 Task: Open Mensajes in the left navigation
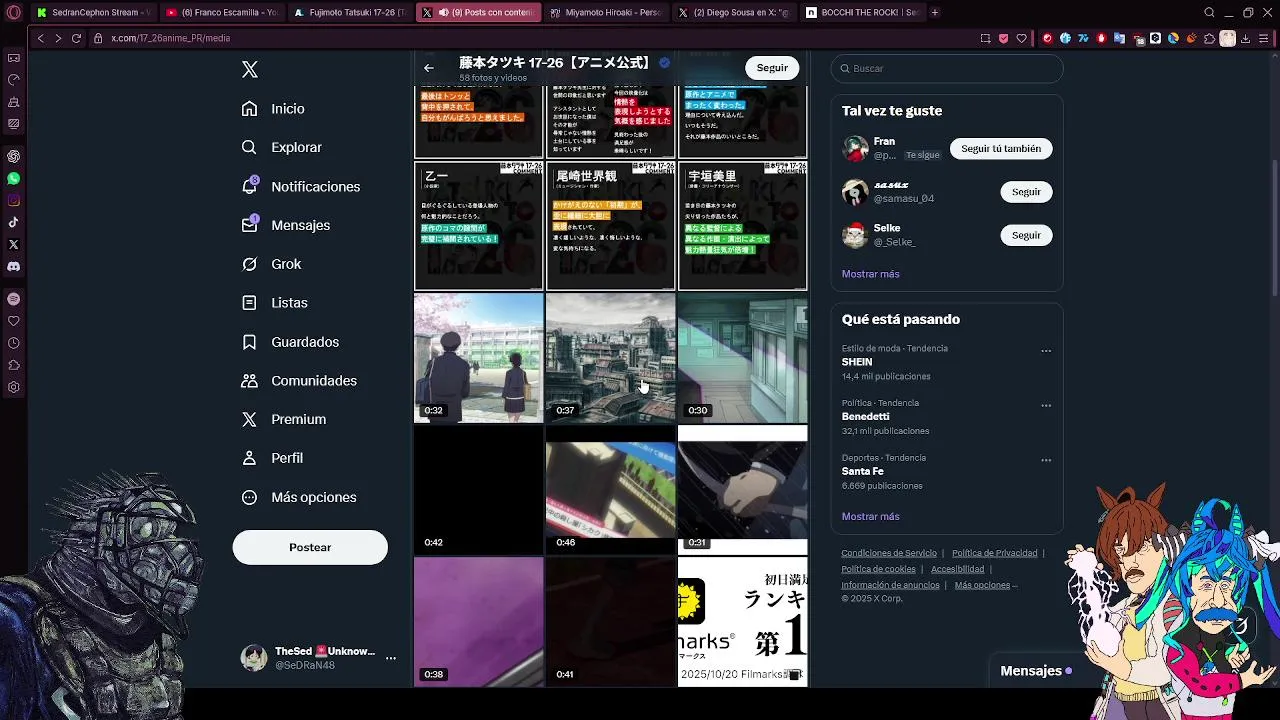tap(286, 225)
